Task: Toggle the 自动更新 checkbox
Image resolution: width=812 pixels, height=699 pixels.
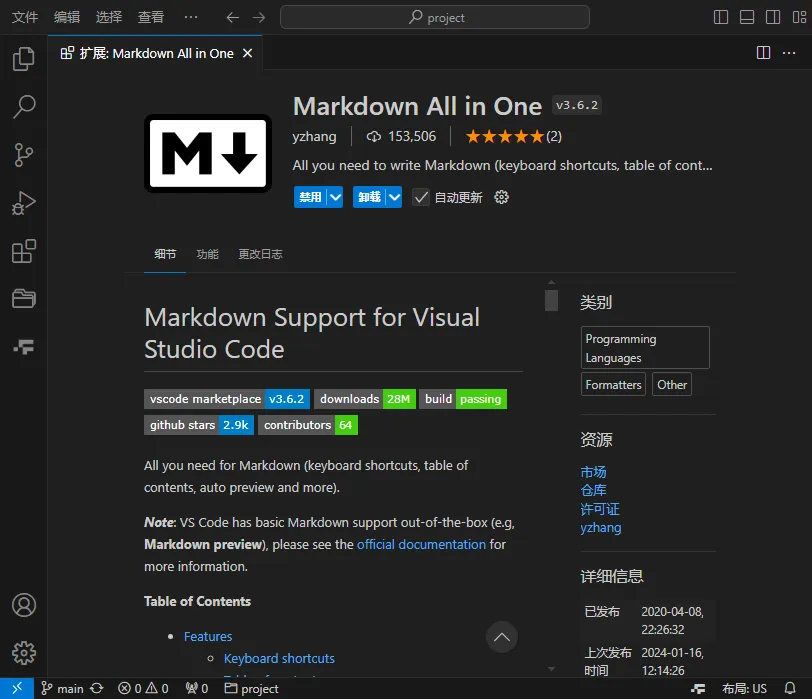Action: (421, 197)
